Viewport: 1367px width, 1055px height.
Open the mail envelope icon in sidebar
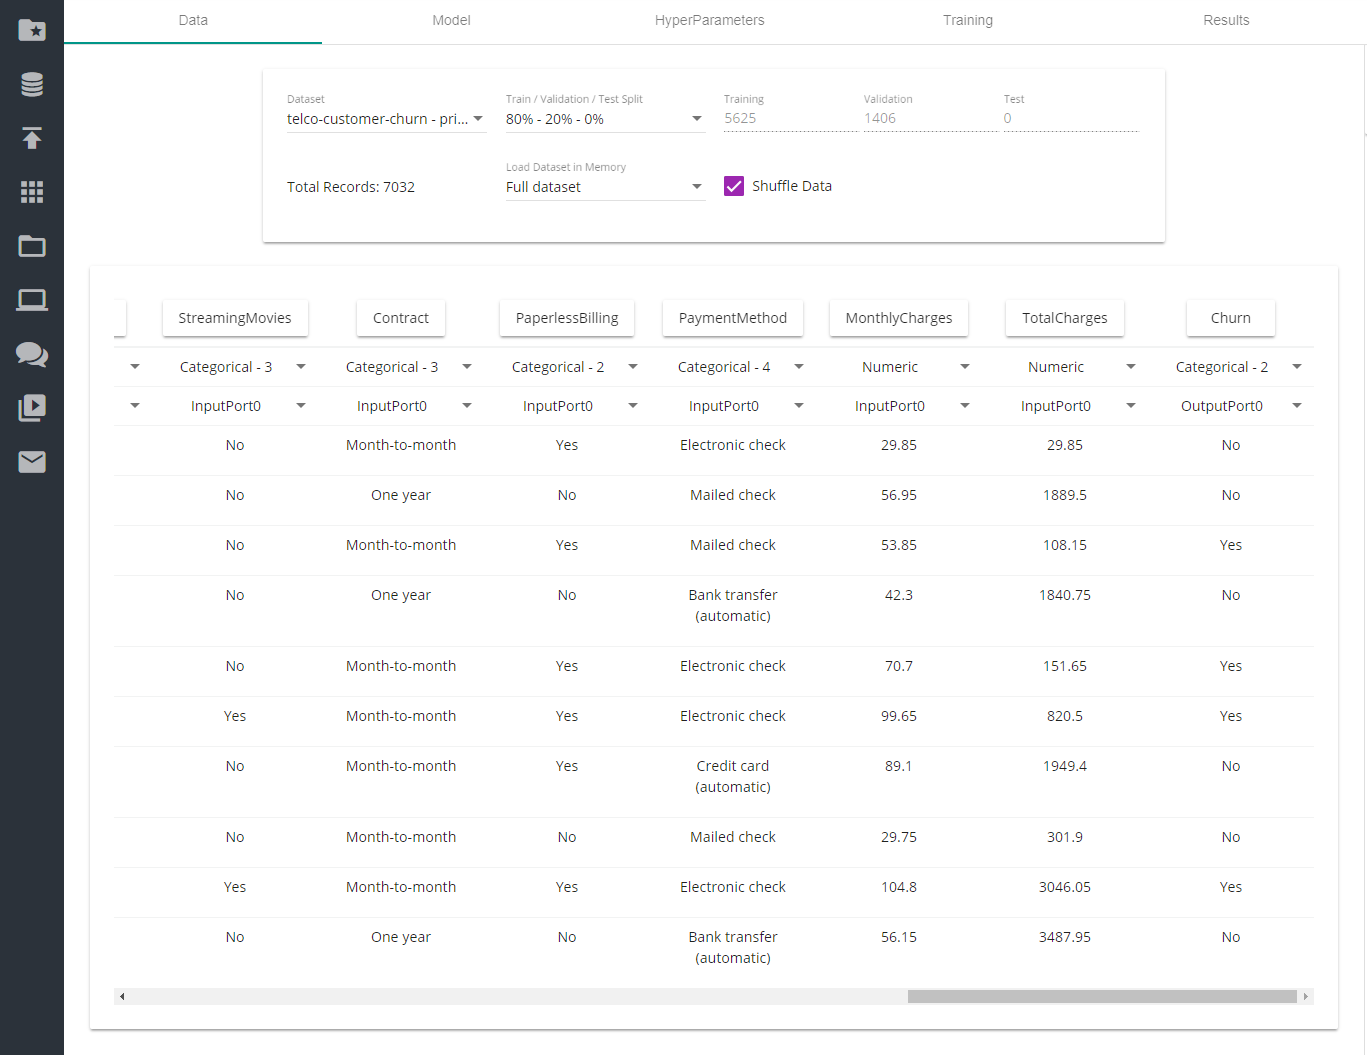[32, 461]
